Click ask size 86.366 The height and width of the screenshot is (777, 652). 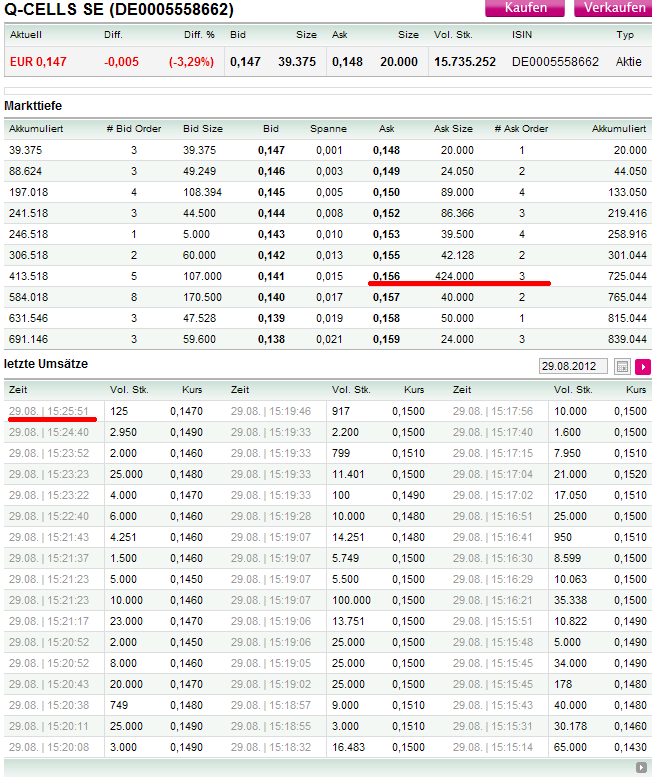(x=457, y=214)
